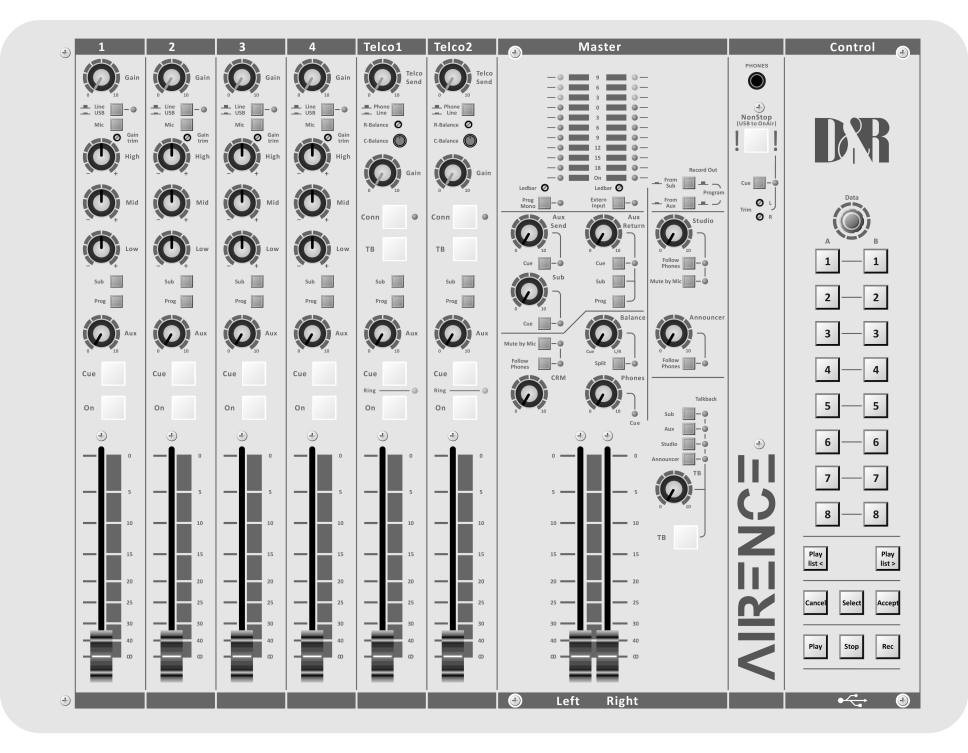Turn the Data encoder knob in Control
This screenshot has height=753, width=968.
point(851,221)
